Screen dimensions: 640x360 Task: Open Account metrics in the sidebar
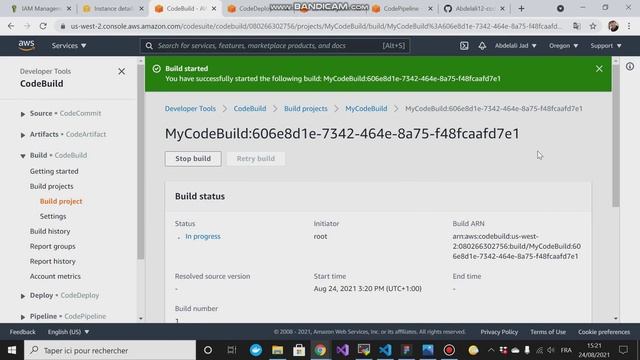pyautogui.click(x=55, y=276)
